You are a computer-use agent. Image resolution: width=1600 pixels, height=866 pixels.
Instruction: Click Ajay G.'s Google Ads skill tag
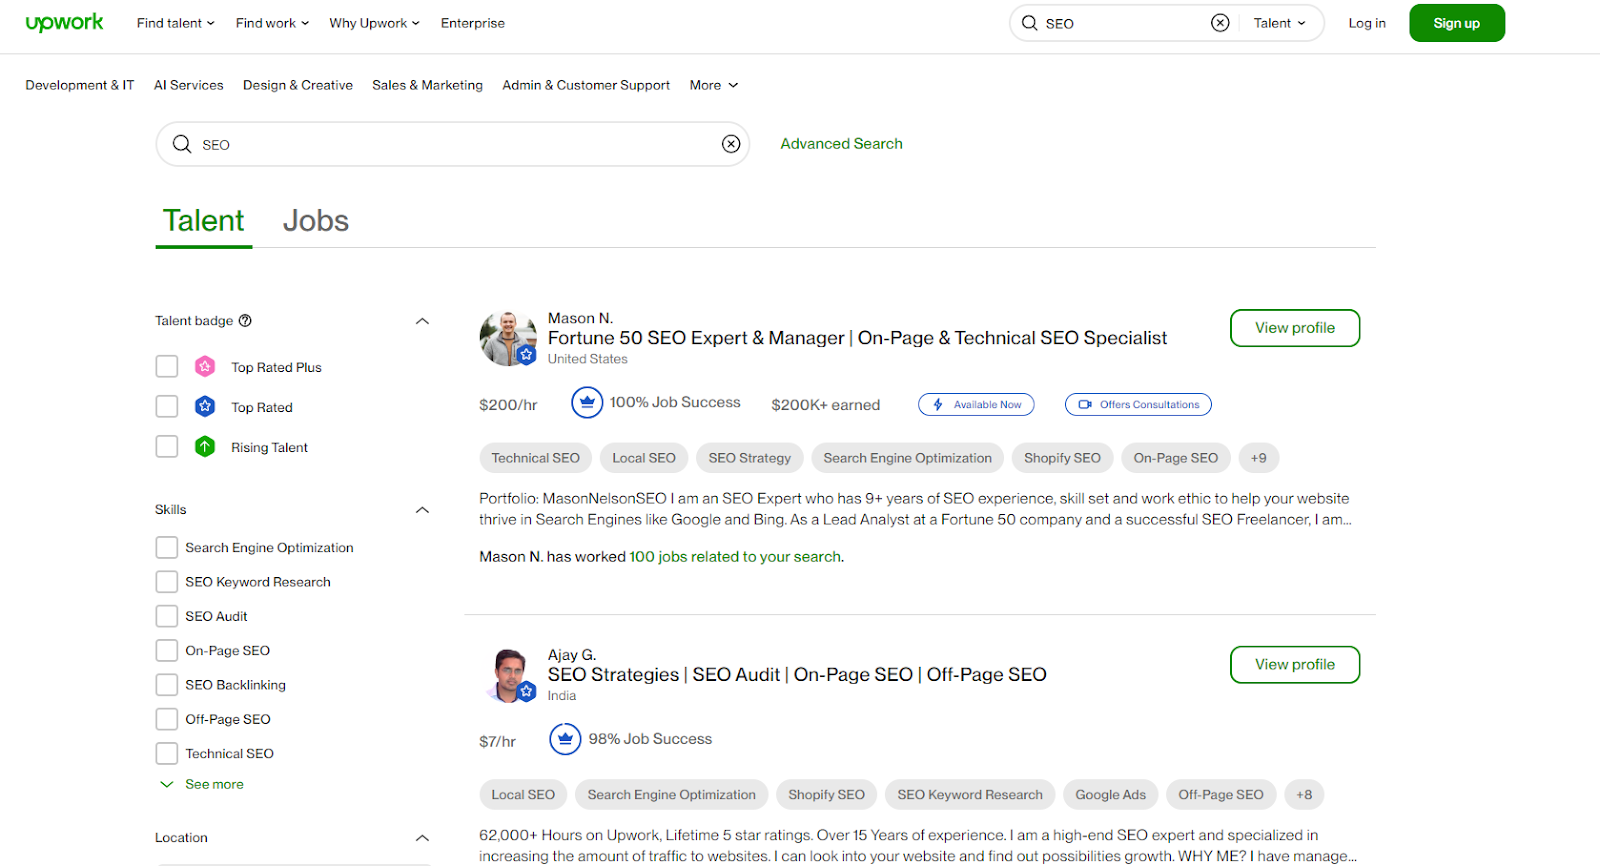[1111, 795]
